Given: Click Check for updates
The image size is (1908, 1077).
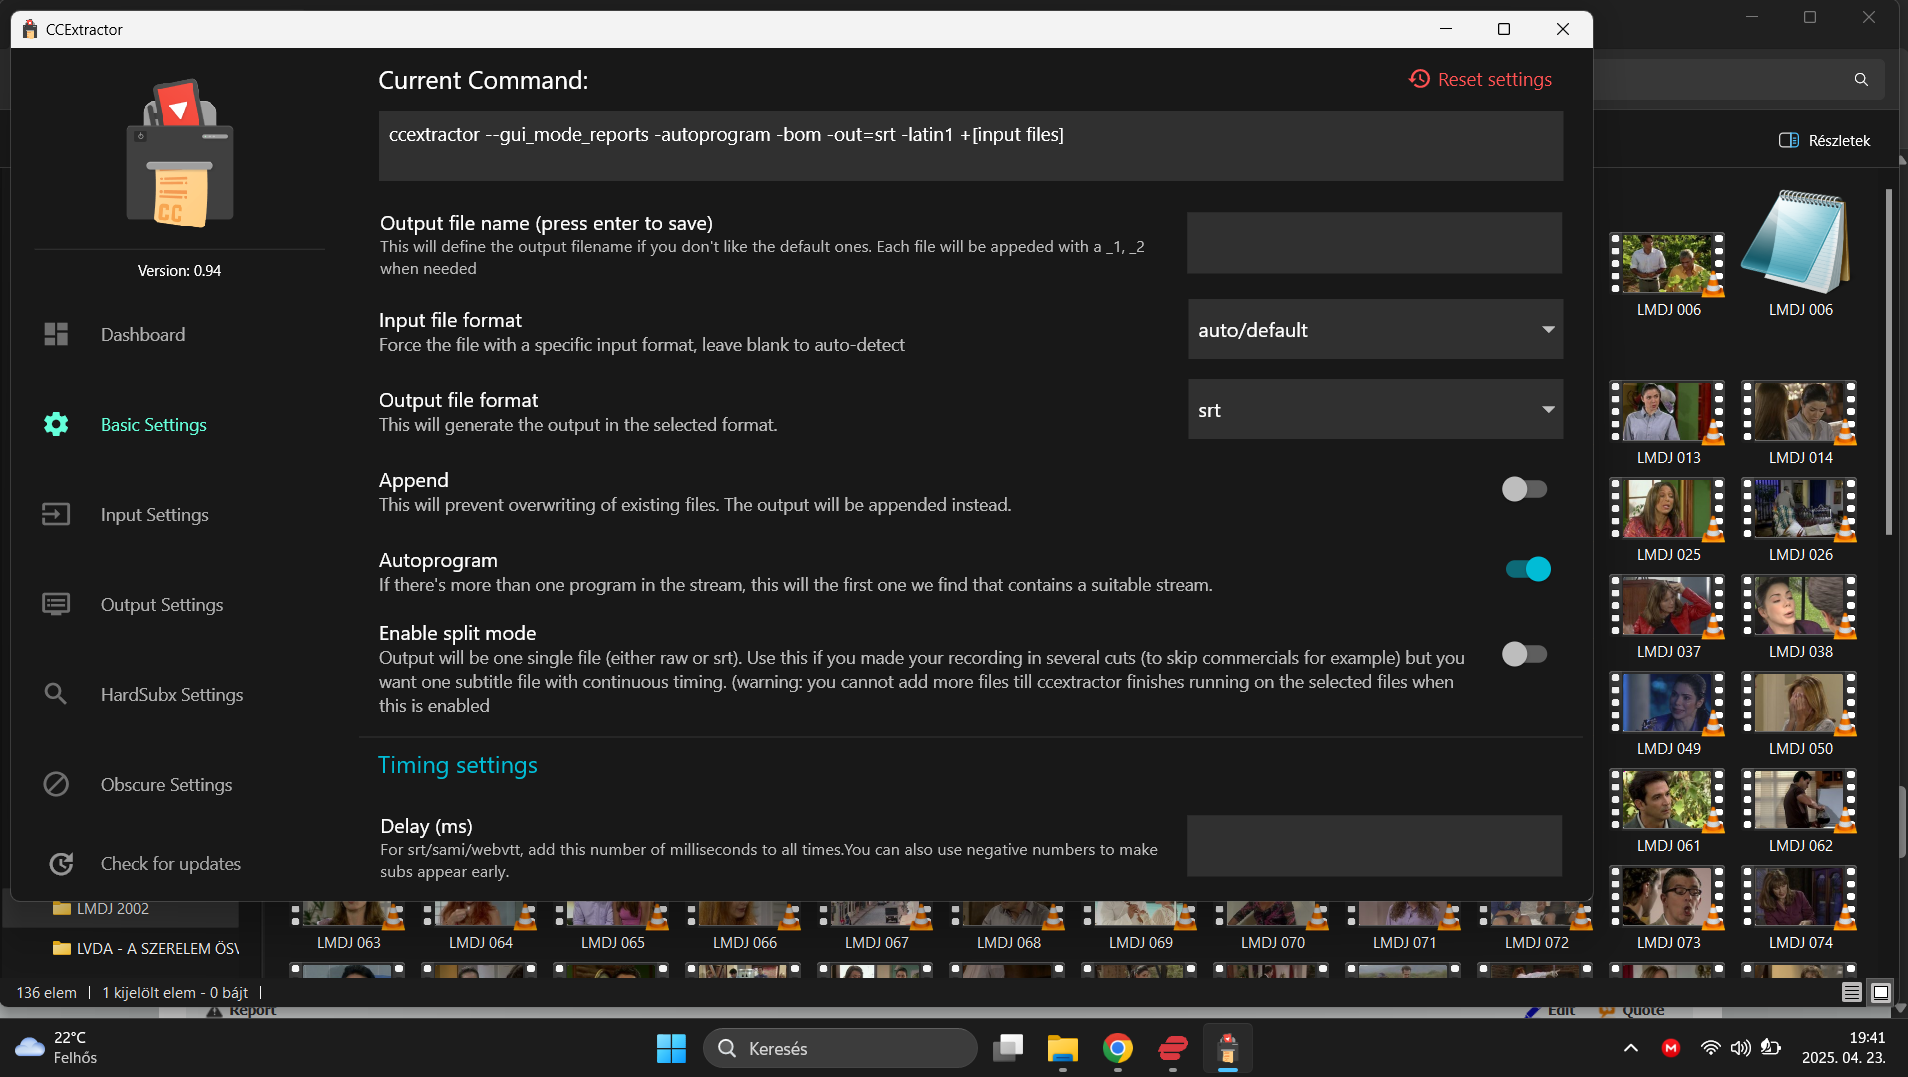Looking at the screenshot, I should 171,863.
